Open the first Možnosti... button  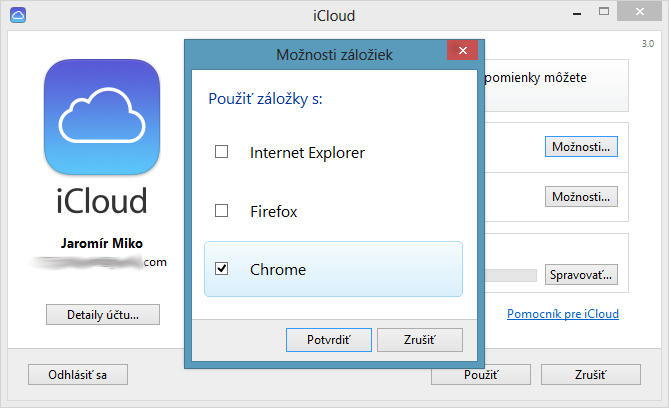[x=581, y=147]
